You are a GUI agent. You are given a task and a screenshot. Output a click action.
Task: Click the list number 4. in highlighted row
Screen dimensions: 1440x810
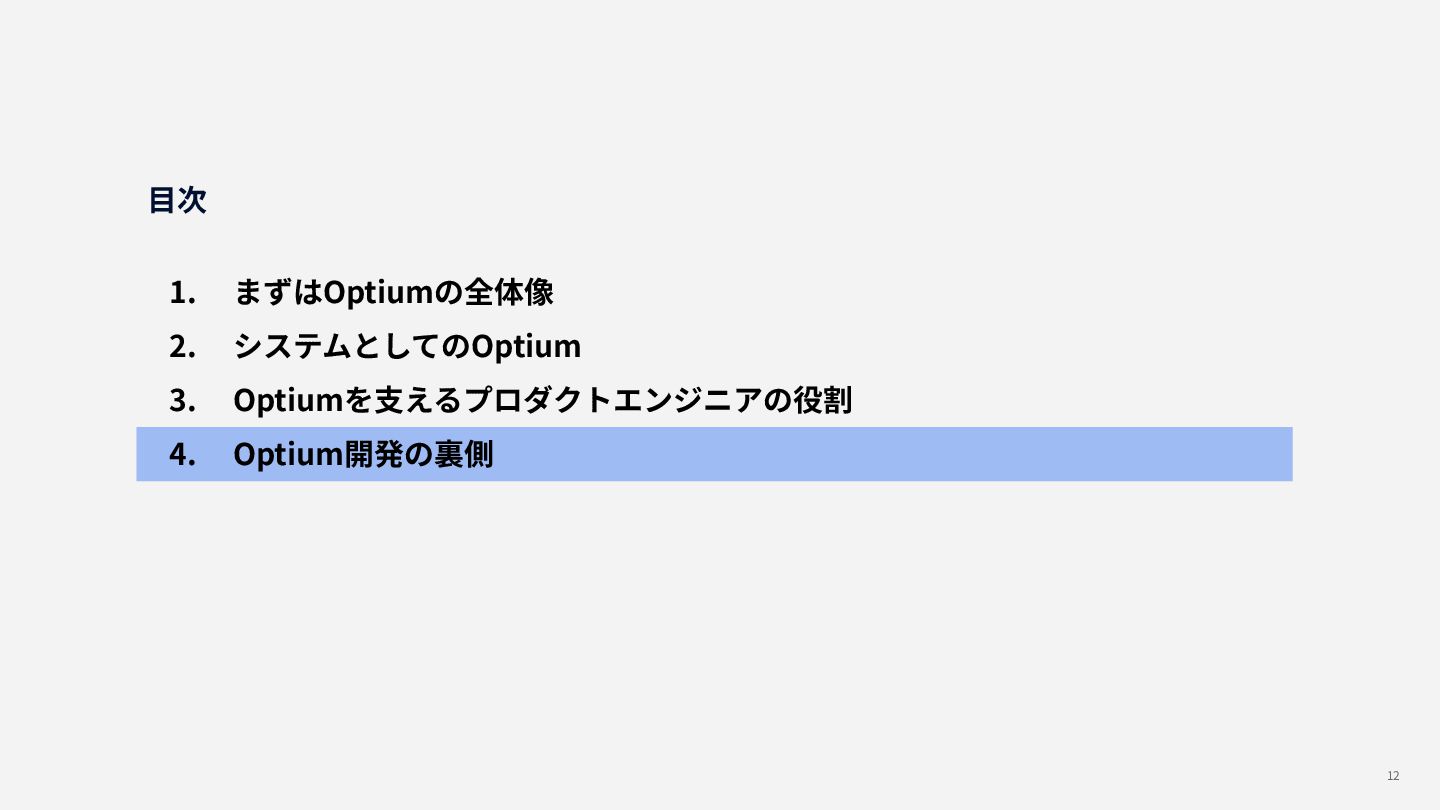click(181, 454)
